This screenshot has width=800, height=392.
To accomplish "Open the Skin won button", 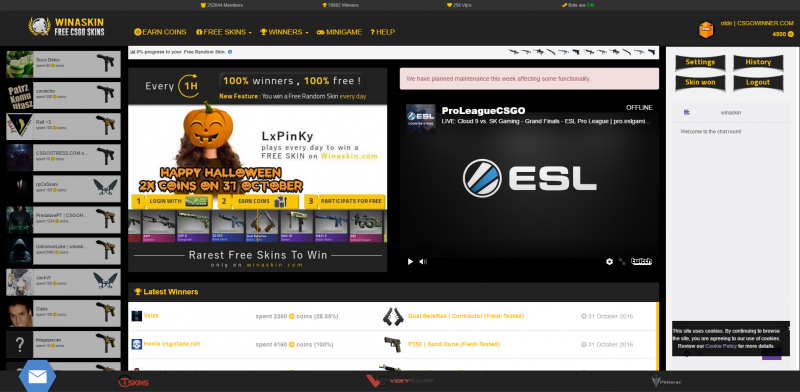I will point(700,82).
